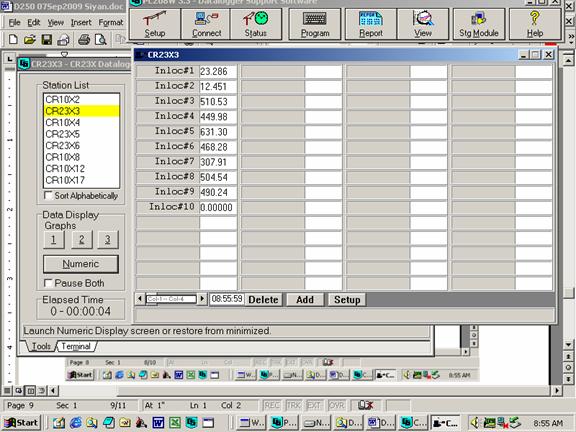Open Word's Edit menu
Screen dimensions: 576x432
coord(34,22)
